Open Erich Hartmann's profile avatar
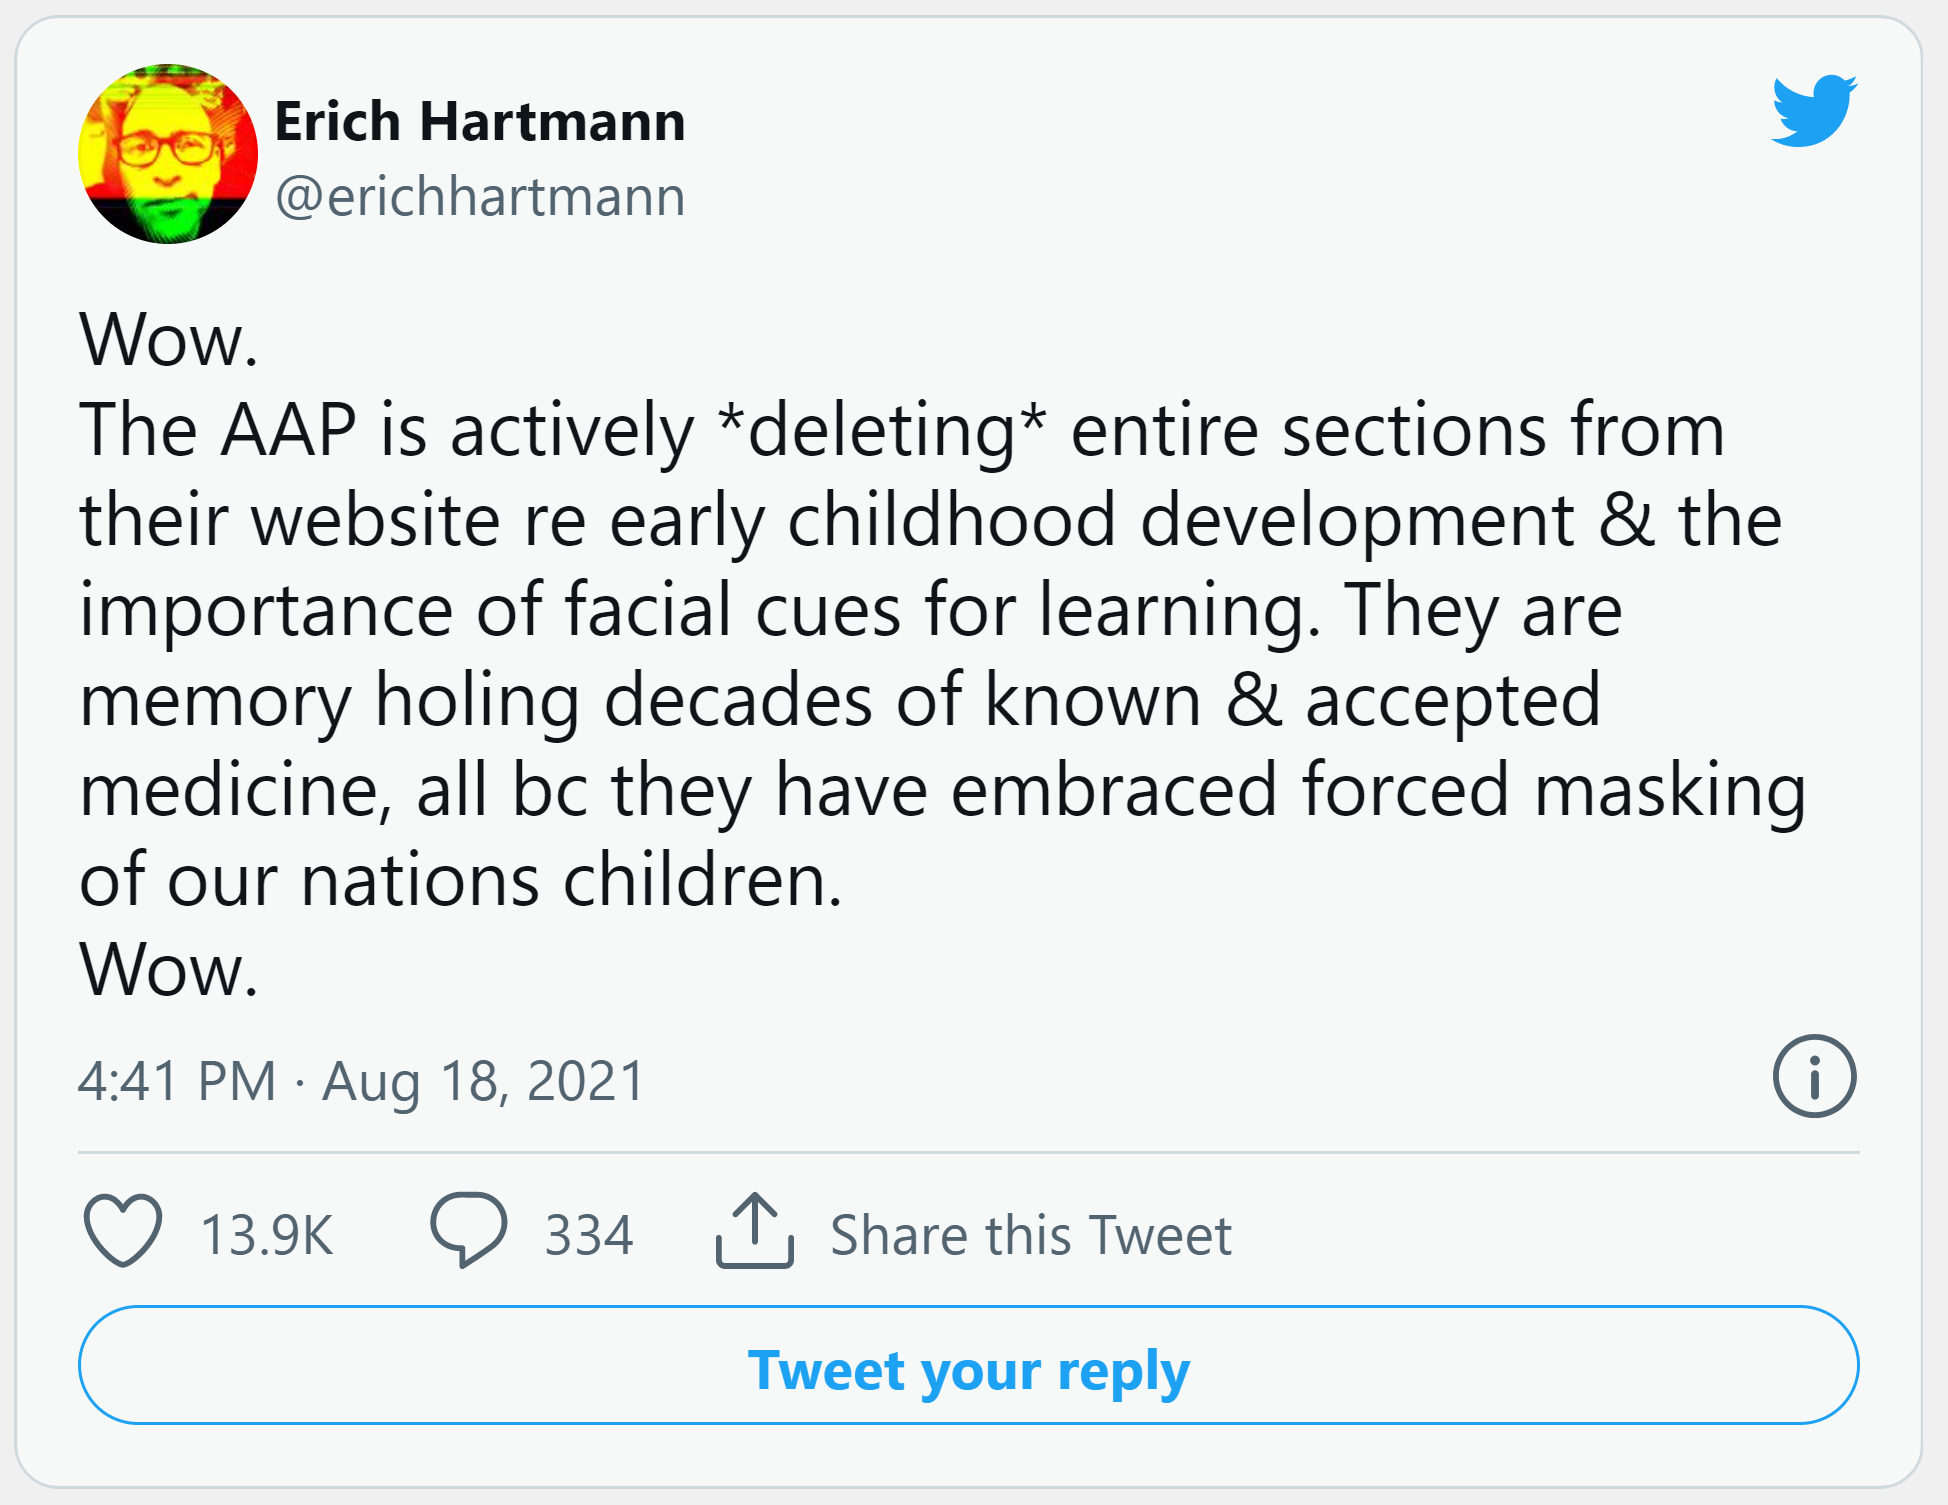The width and height of the screenshot is (1948, 1505). [x=168, y=154]
